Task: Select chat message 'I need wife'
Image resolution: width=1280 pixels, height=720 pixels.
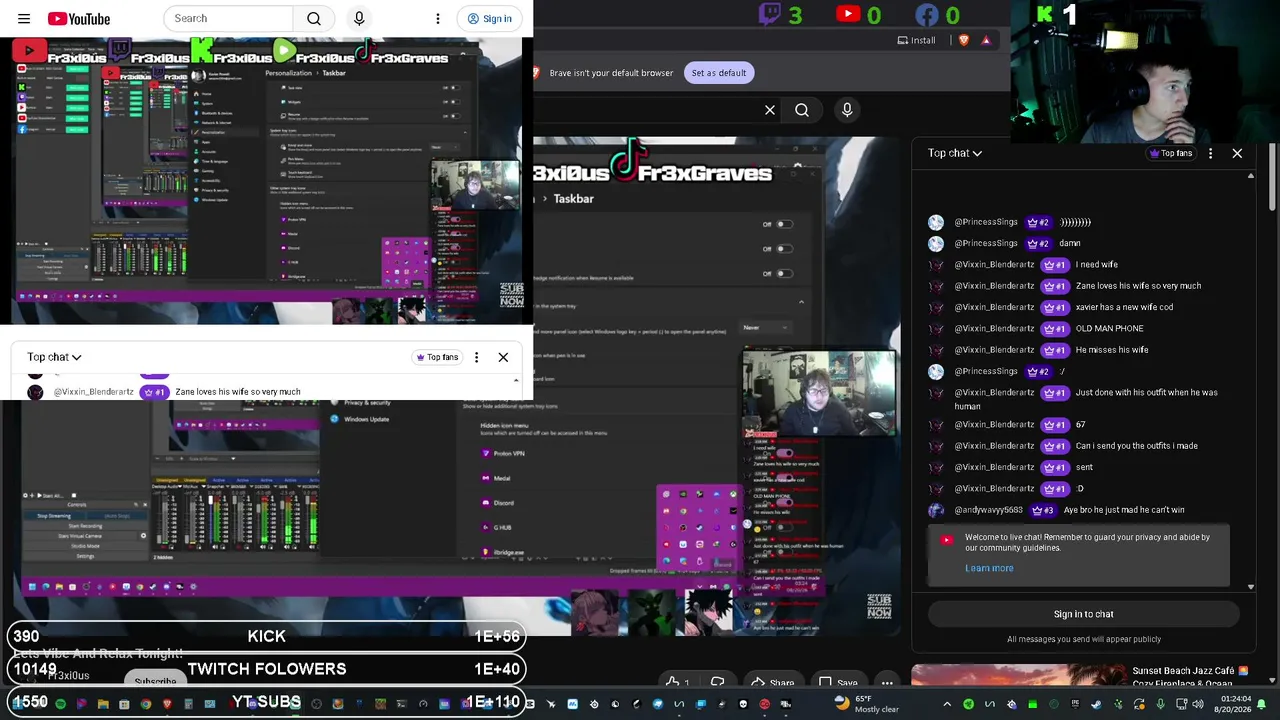Action: coord(1097,265)
